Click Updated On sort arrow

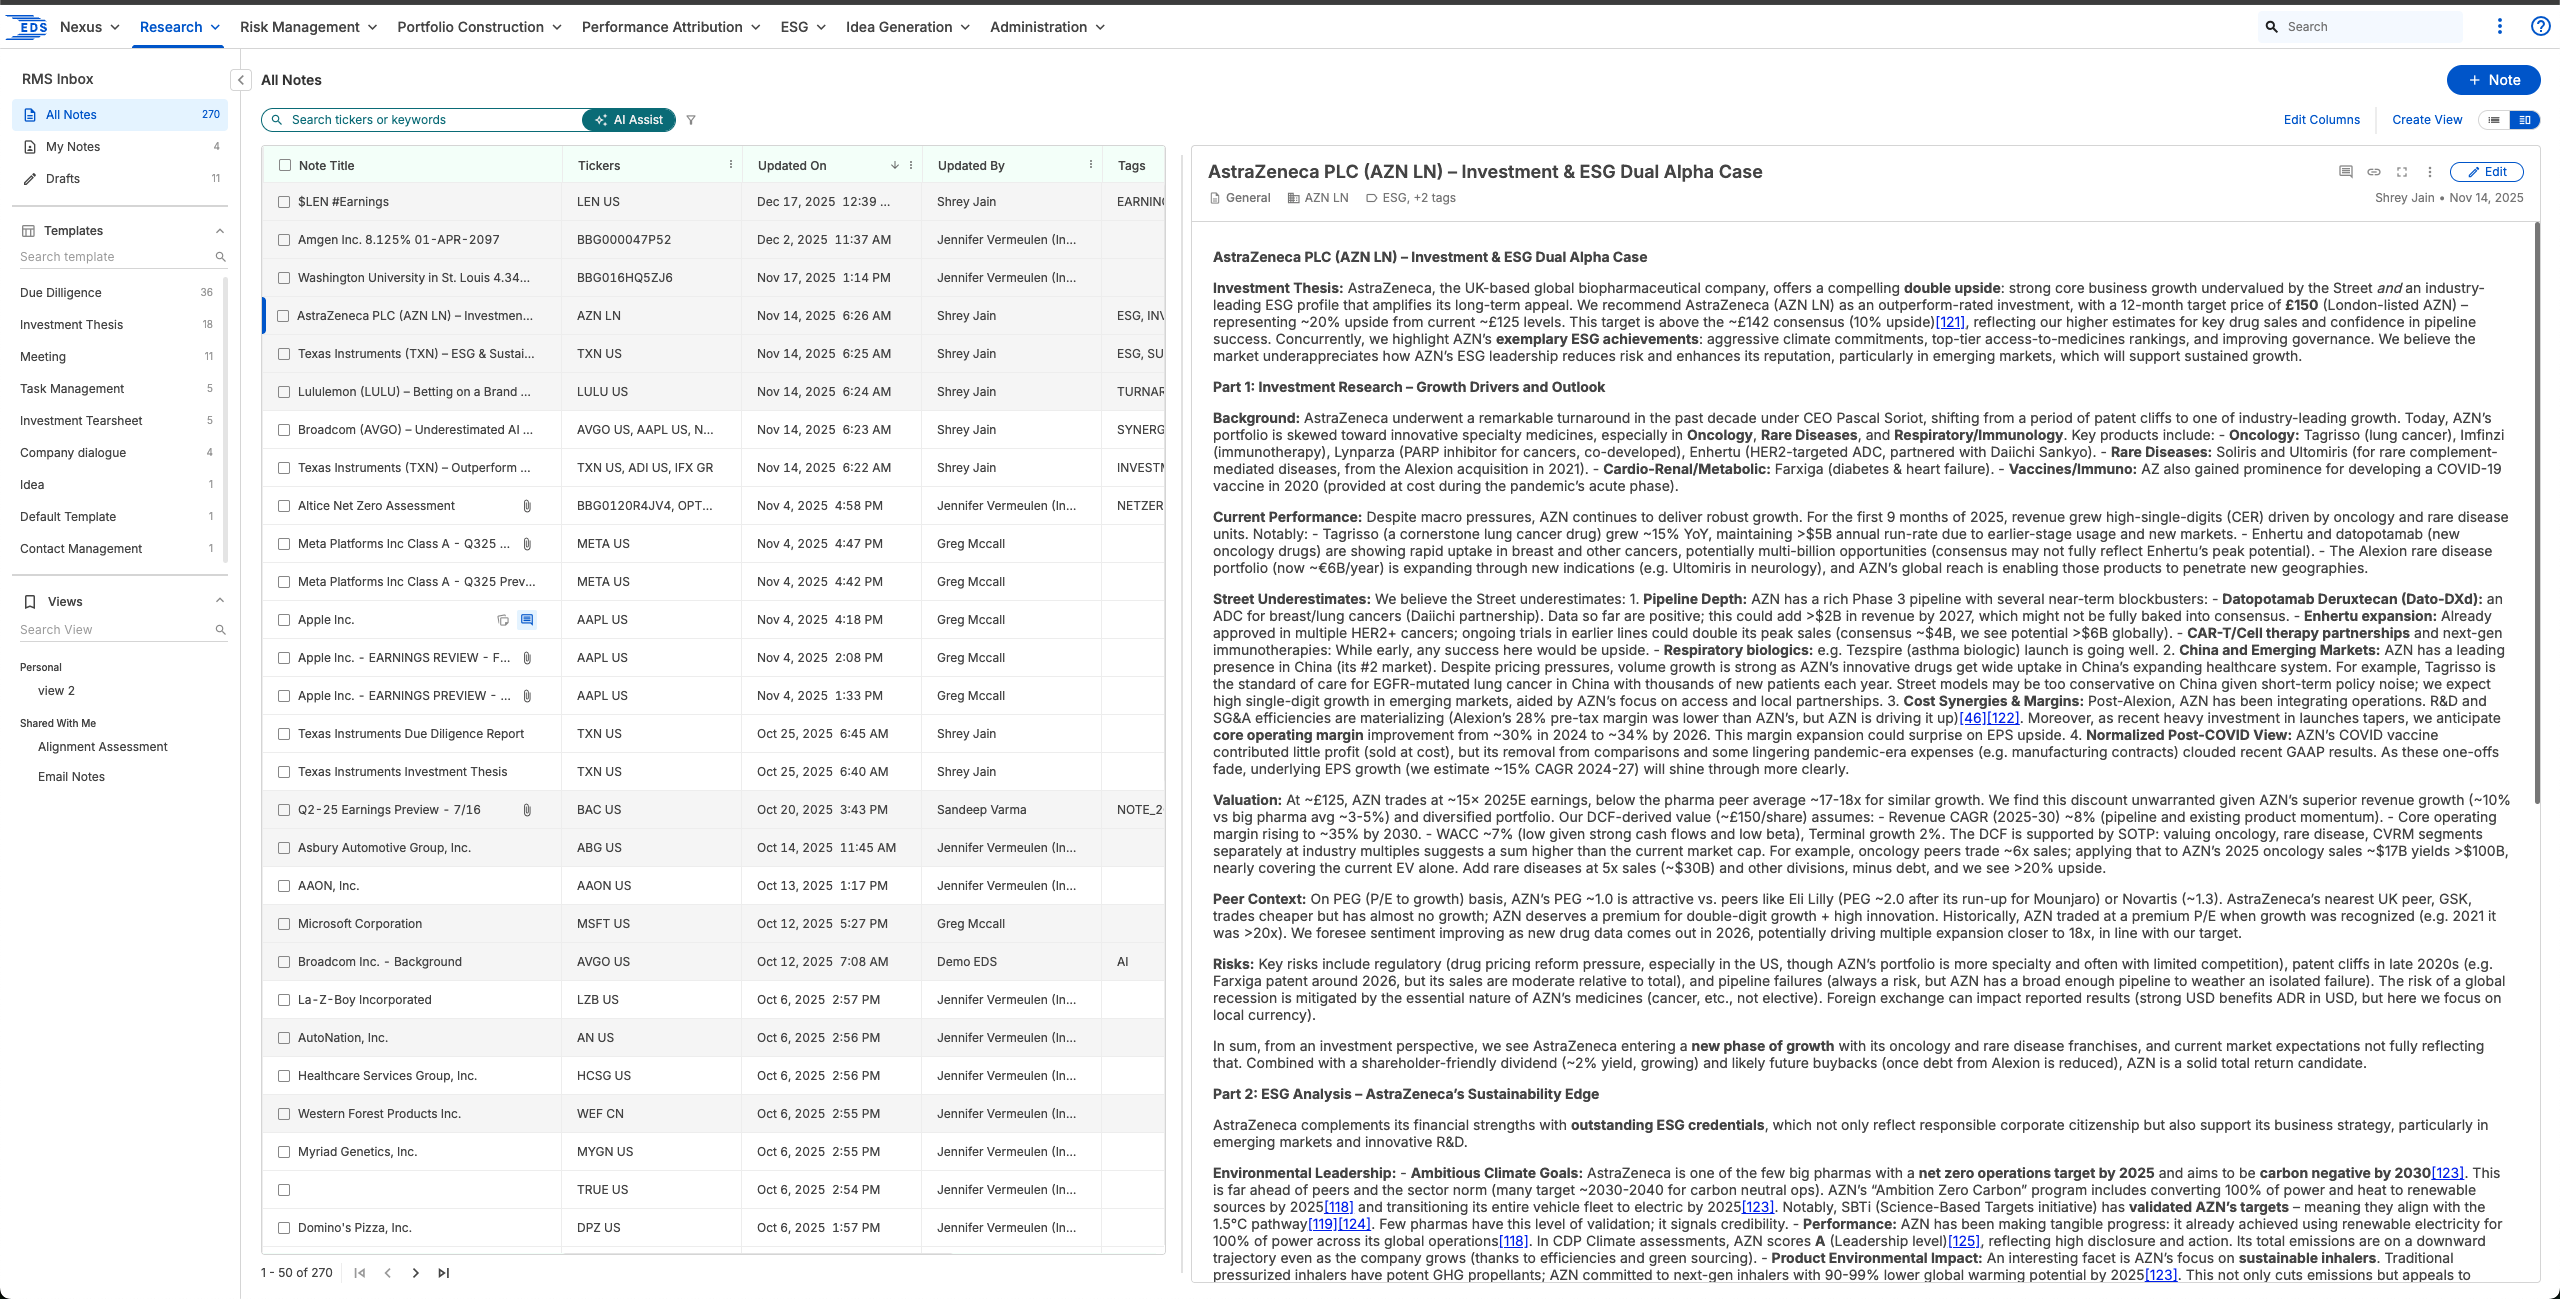tap(895, 165)
